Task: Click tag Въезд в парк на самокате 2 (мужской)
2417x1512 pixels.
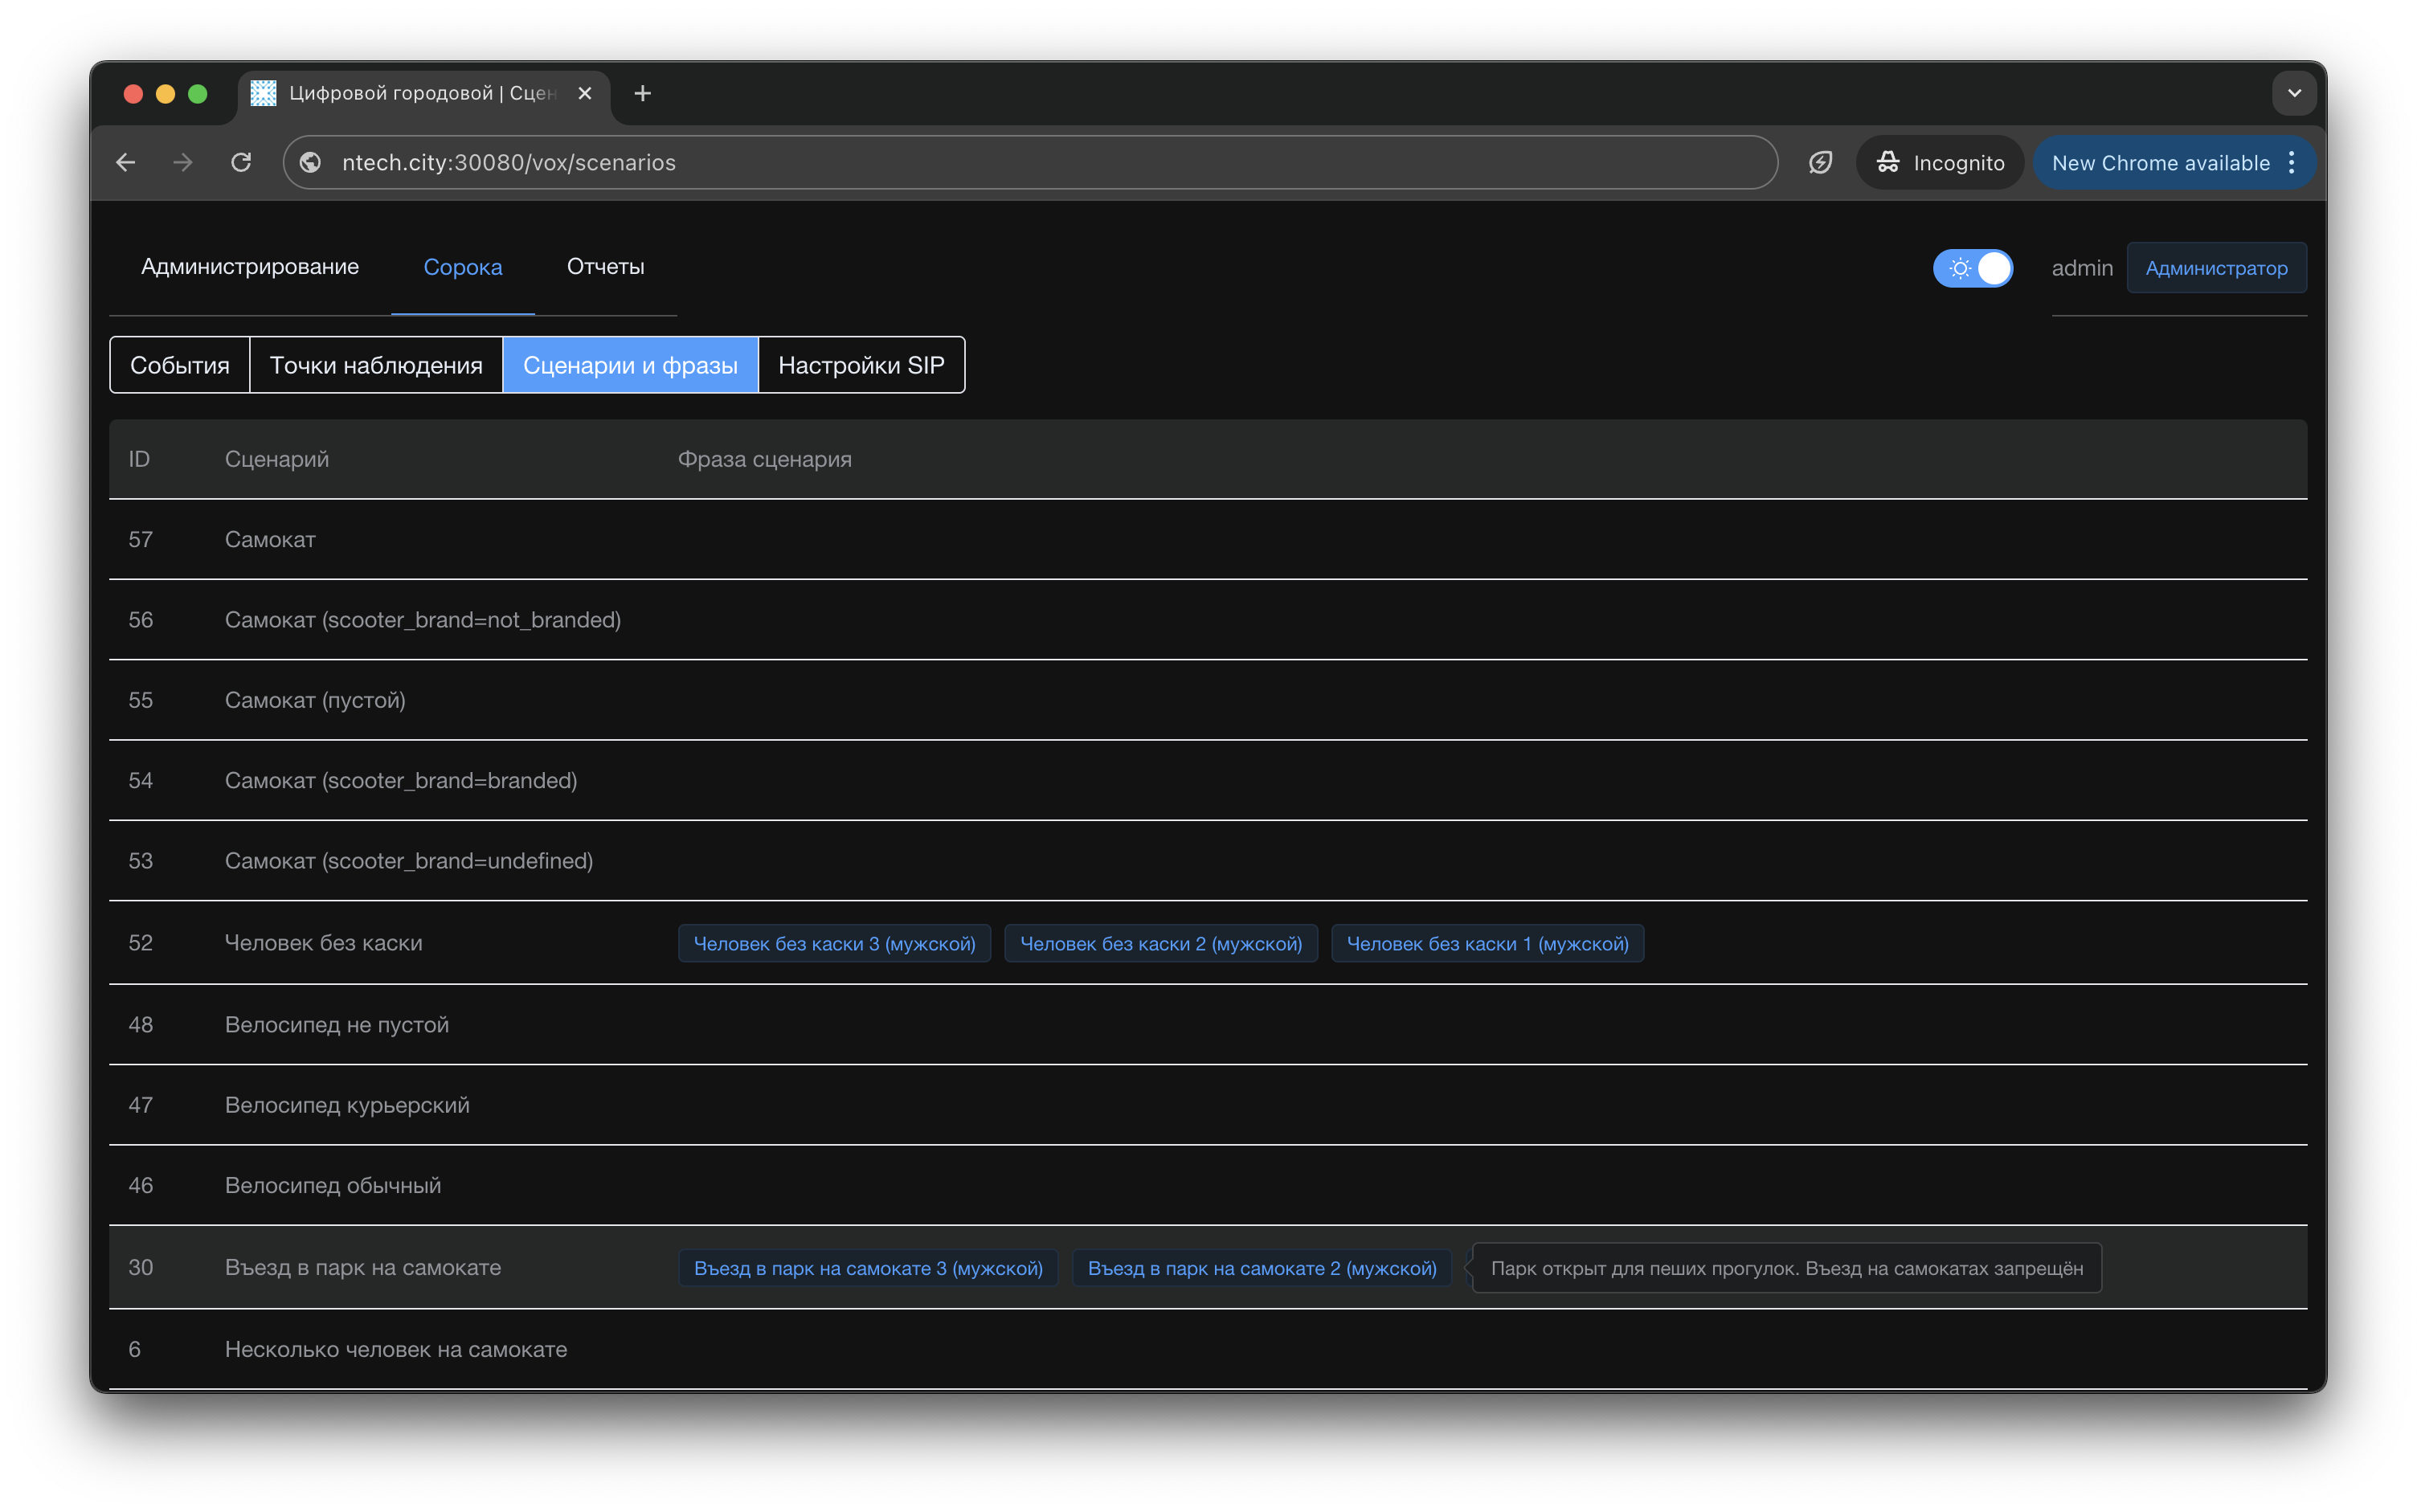Action: (x=1261, y=1268)
